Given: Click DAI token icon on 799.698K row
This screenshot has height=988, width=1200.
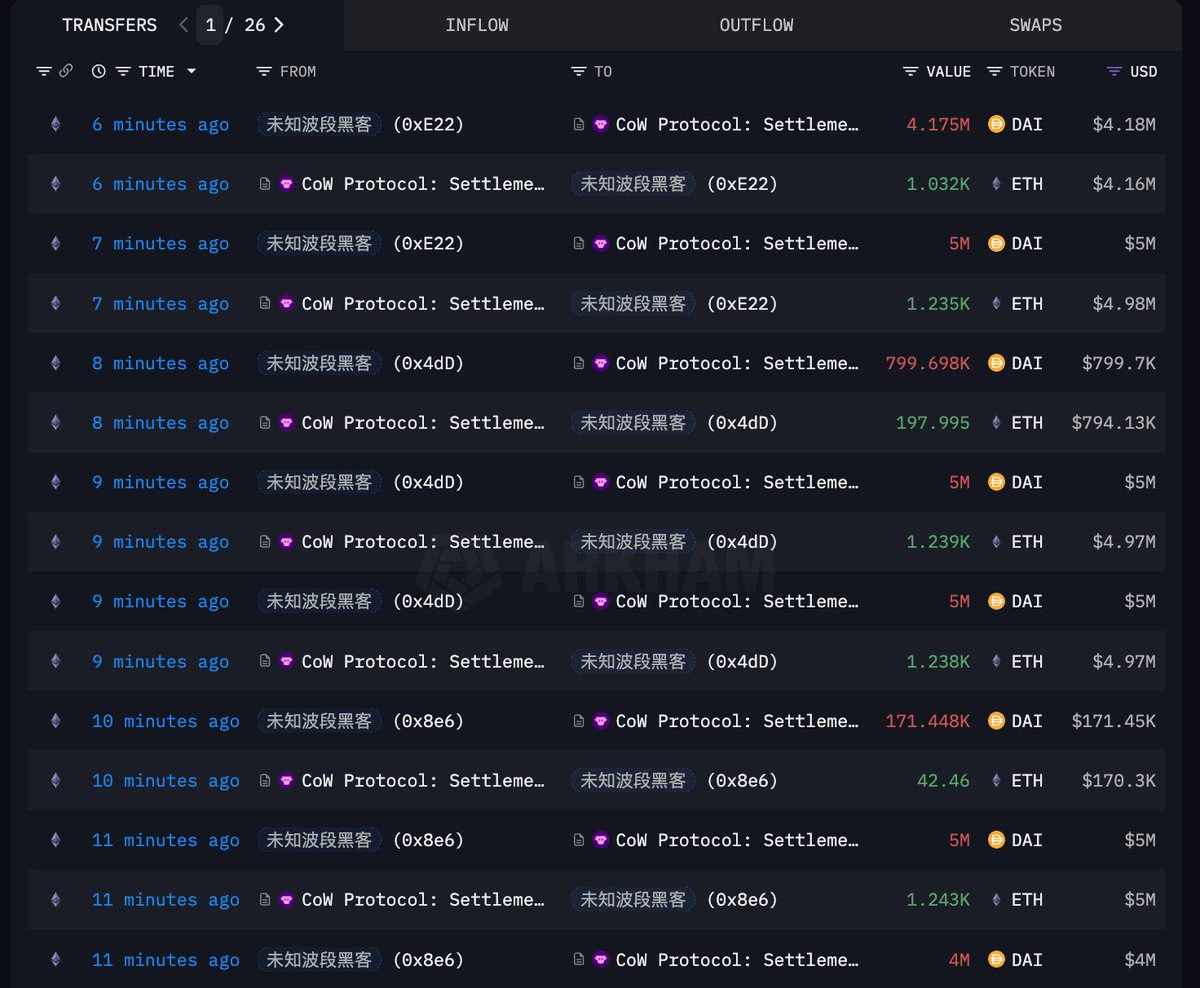Looking at the screenshot, I should pyautogui.click(x=995, y=363).
